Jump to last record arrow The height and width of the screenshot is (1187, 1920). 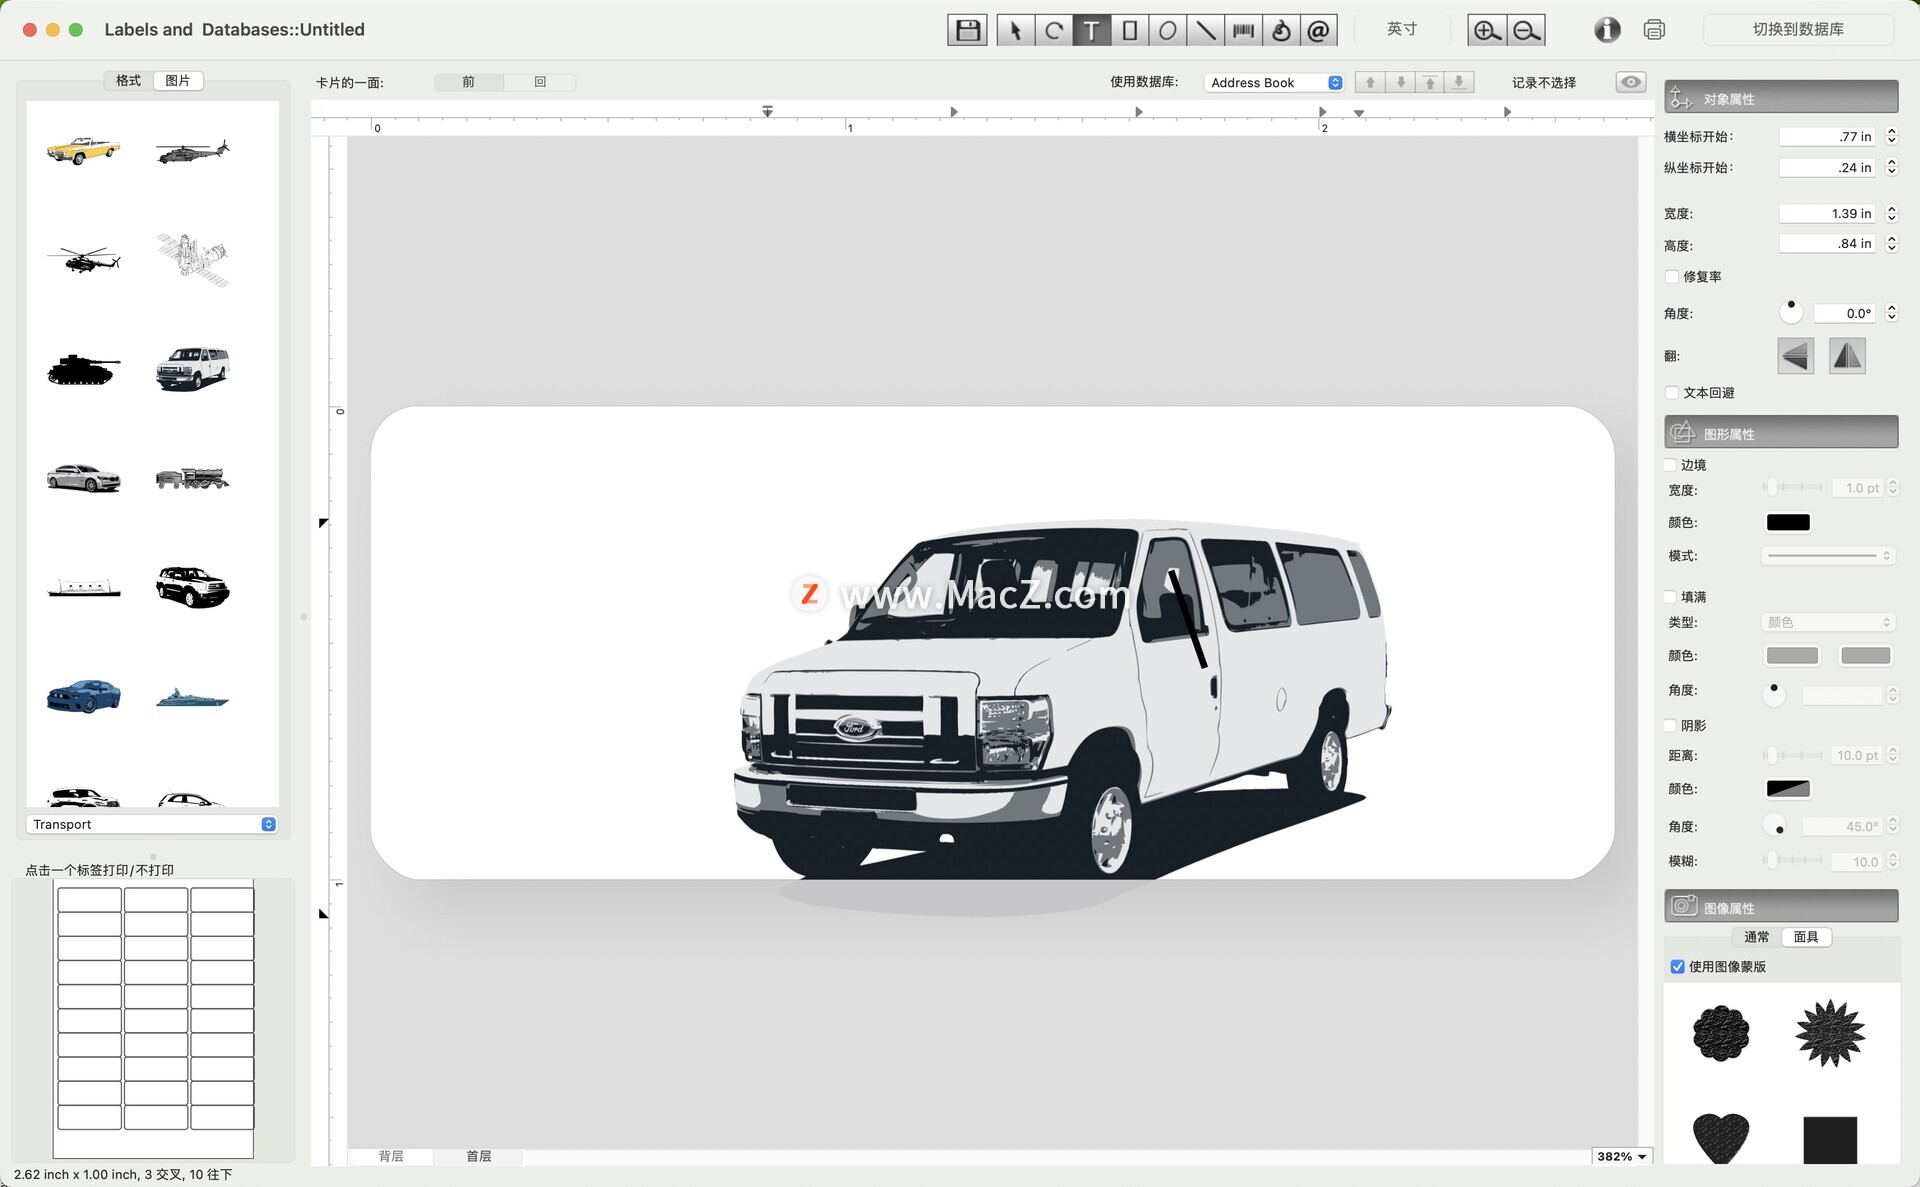(1459, 82)
